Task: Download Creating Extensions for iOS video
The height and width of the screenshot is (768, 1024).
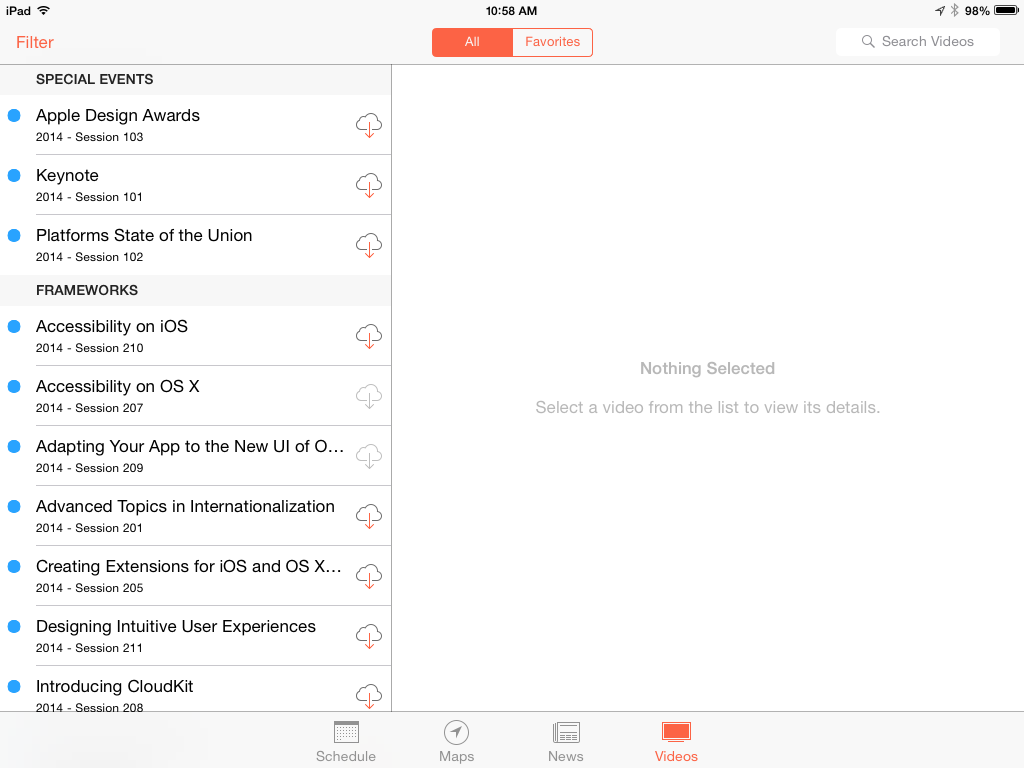Action: pyautogui.click(x=369, y=576)
